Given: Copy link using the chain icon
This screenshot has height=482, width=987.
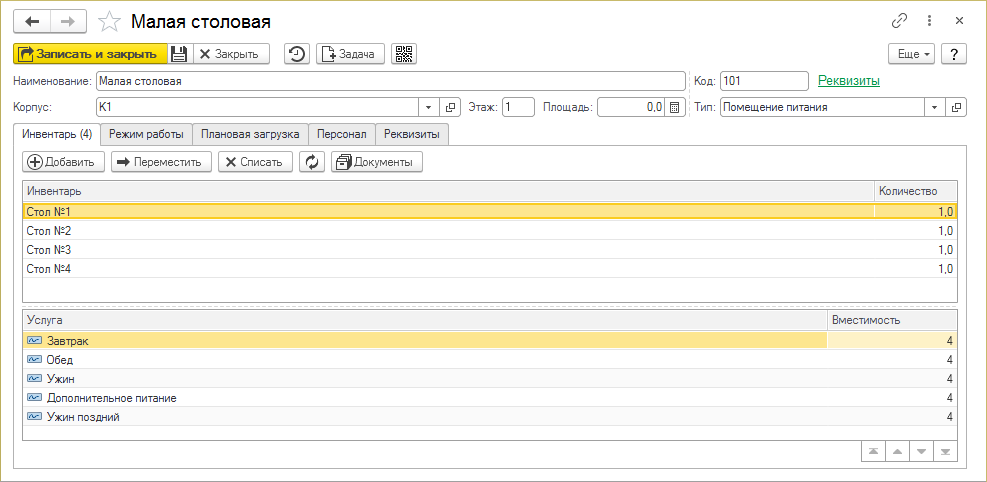Looking at the screenshot, I should tap(900, 21).
